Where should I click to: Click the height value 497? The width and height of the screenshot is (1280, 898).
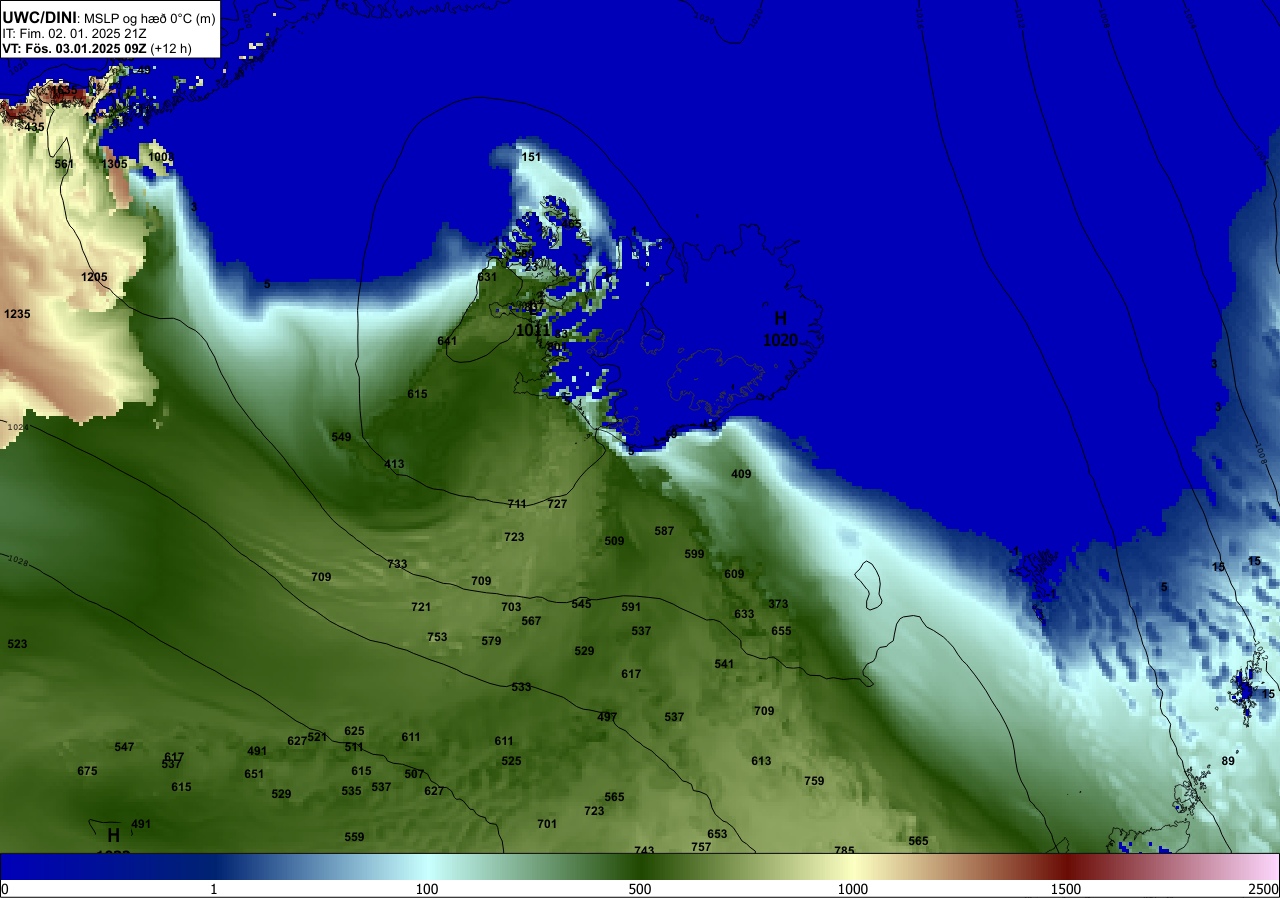click(607, 717)
